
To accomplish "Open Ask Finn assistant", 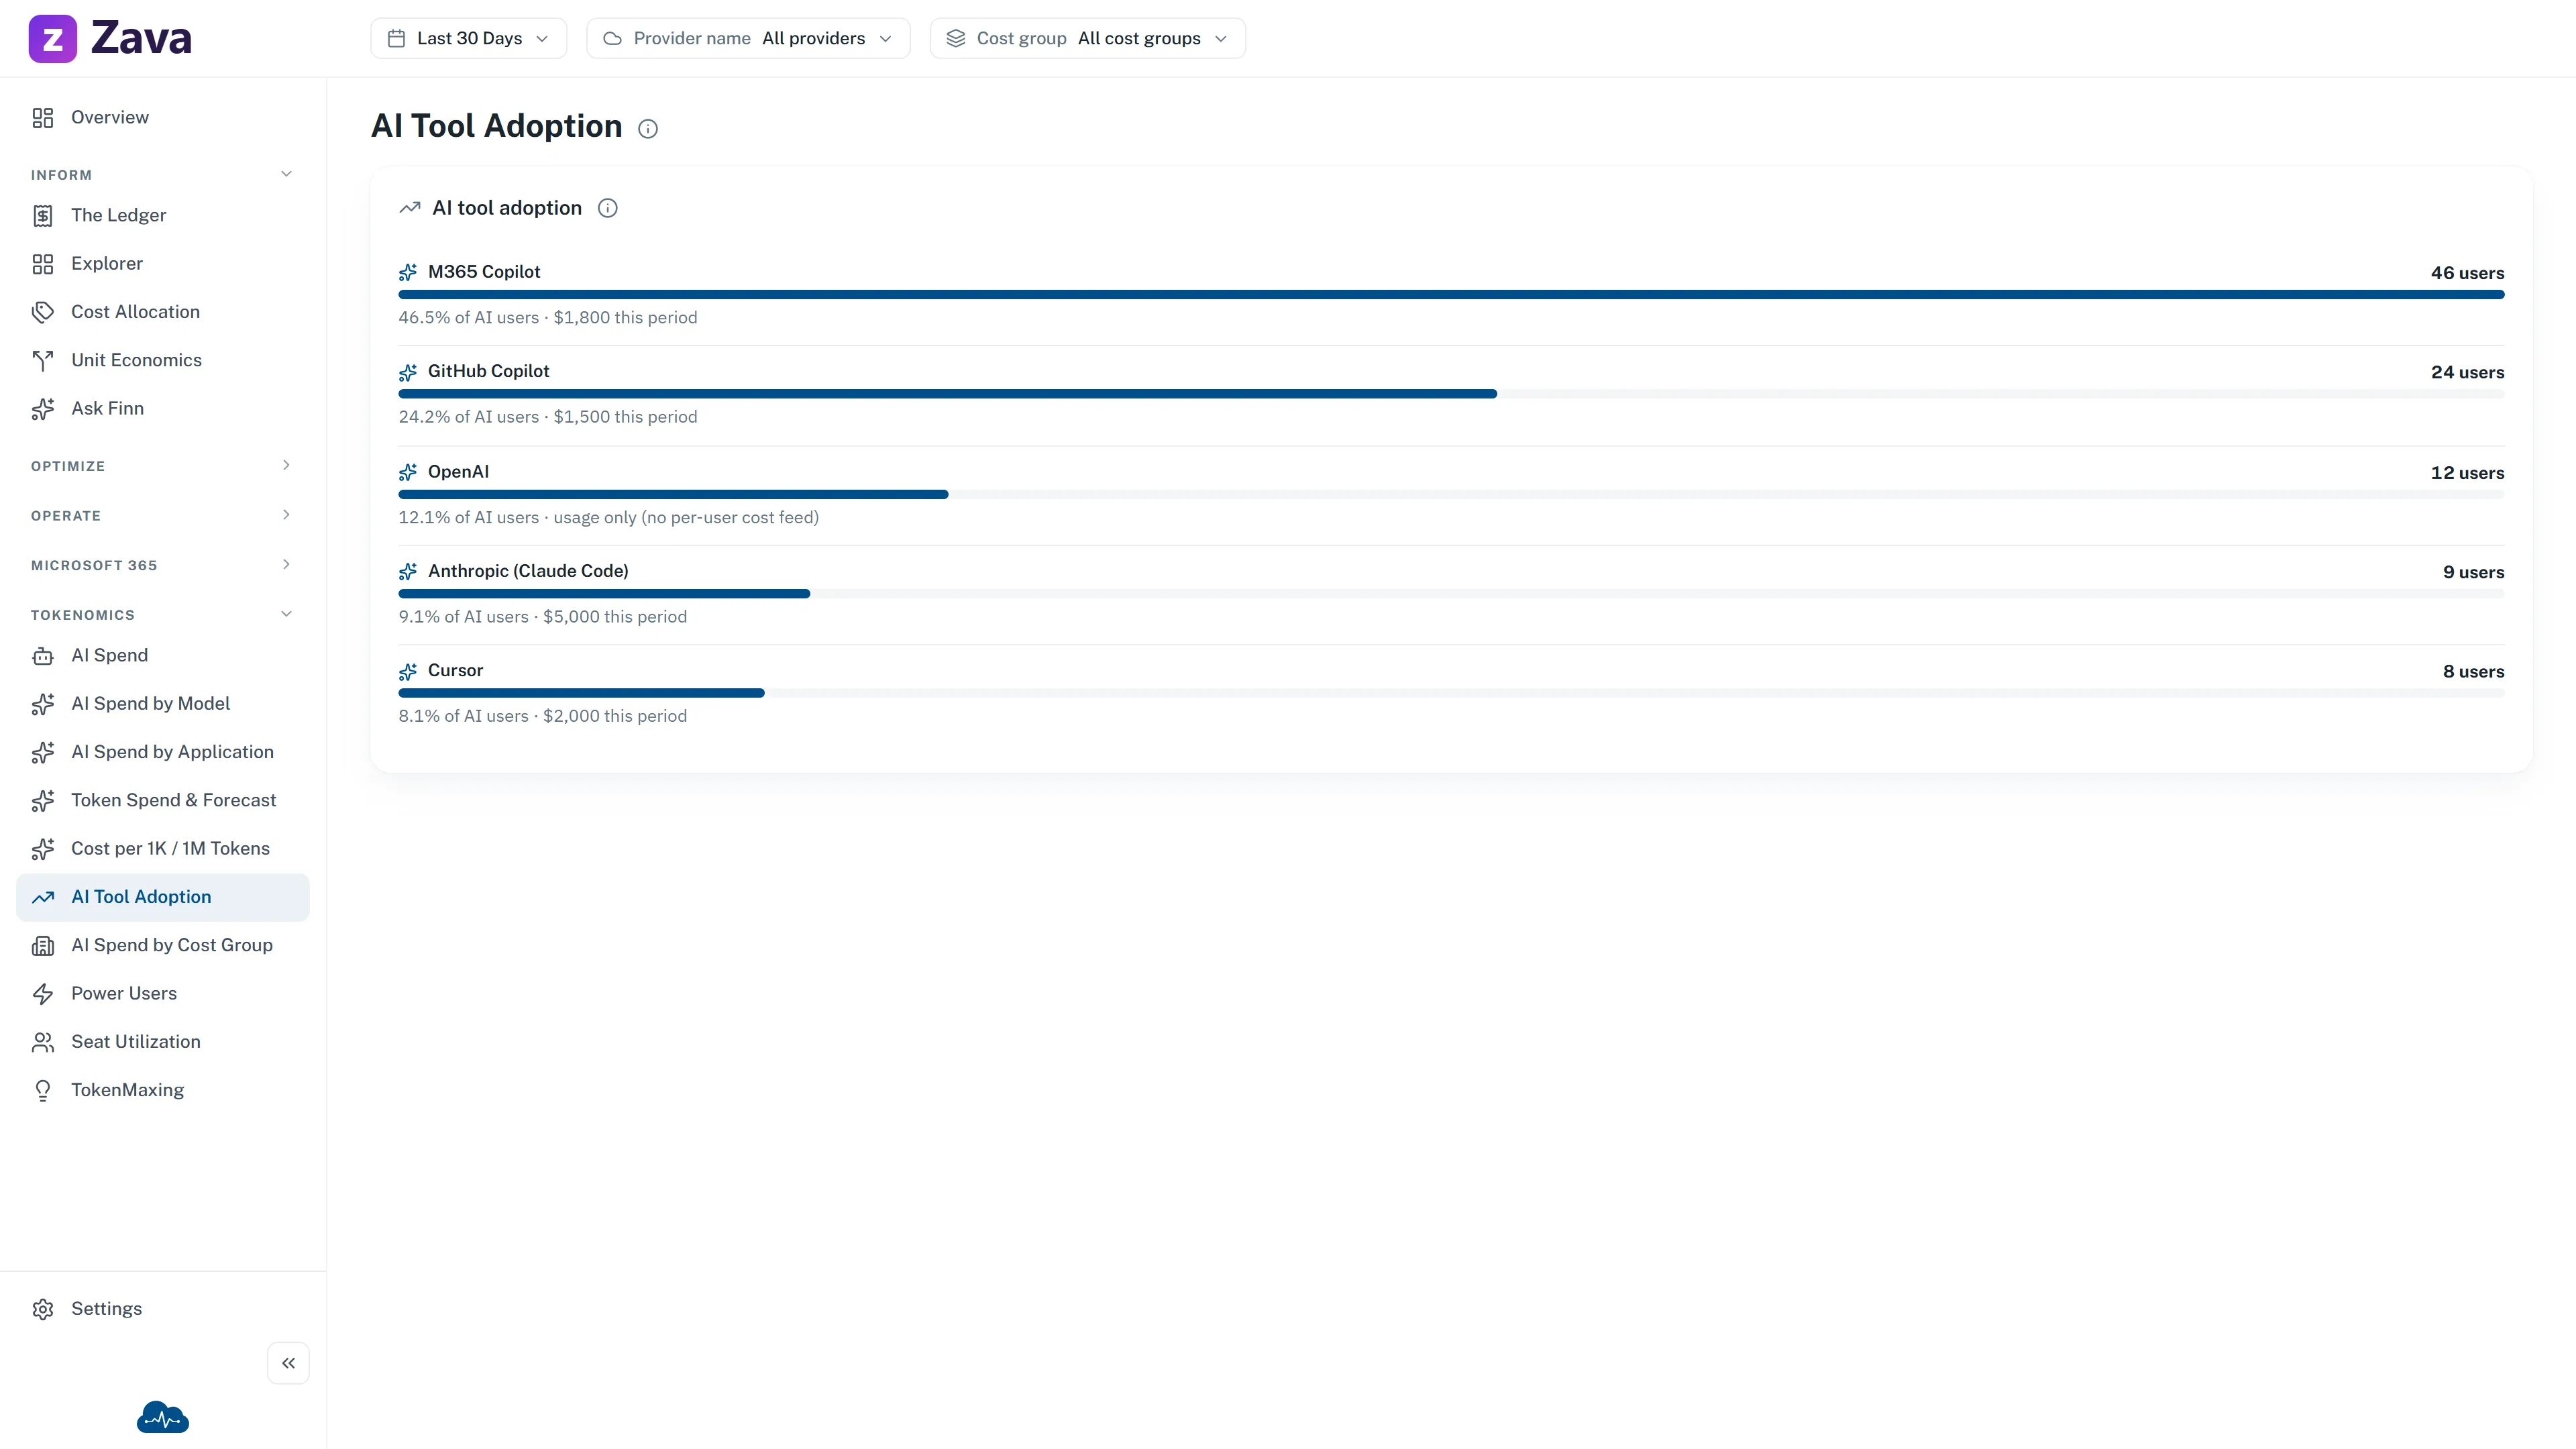I will [163, 409].
